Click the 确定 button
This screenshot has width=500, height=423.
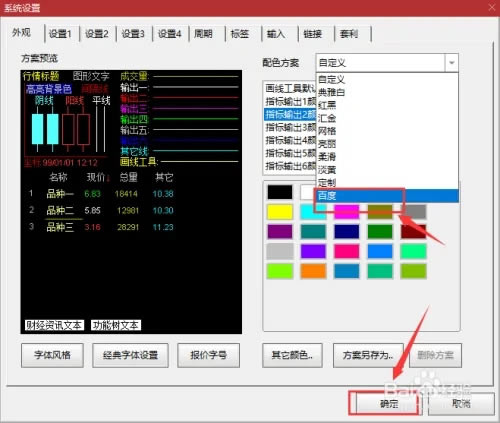[x=389, y=404]
